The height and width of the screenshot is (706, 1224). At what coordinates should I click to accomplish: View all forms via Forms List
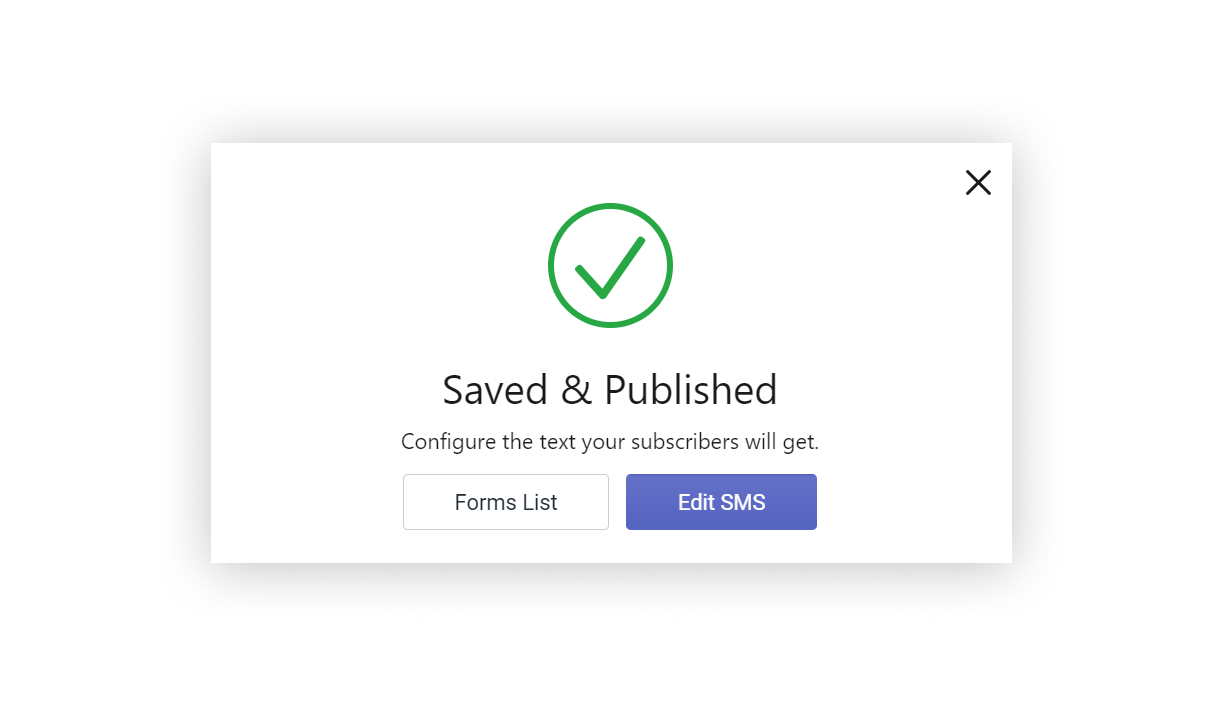click(x=506, y=502)
